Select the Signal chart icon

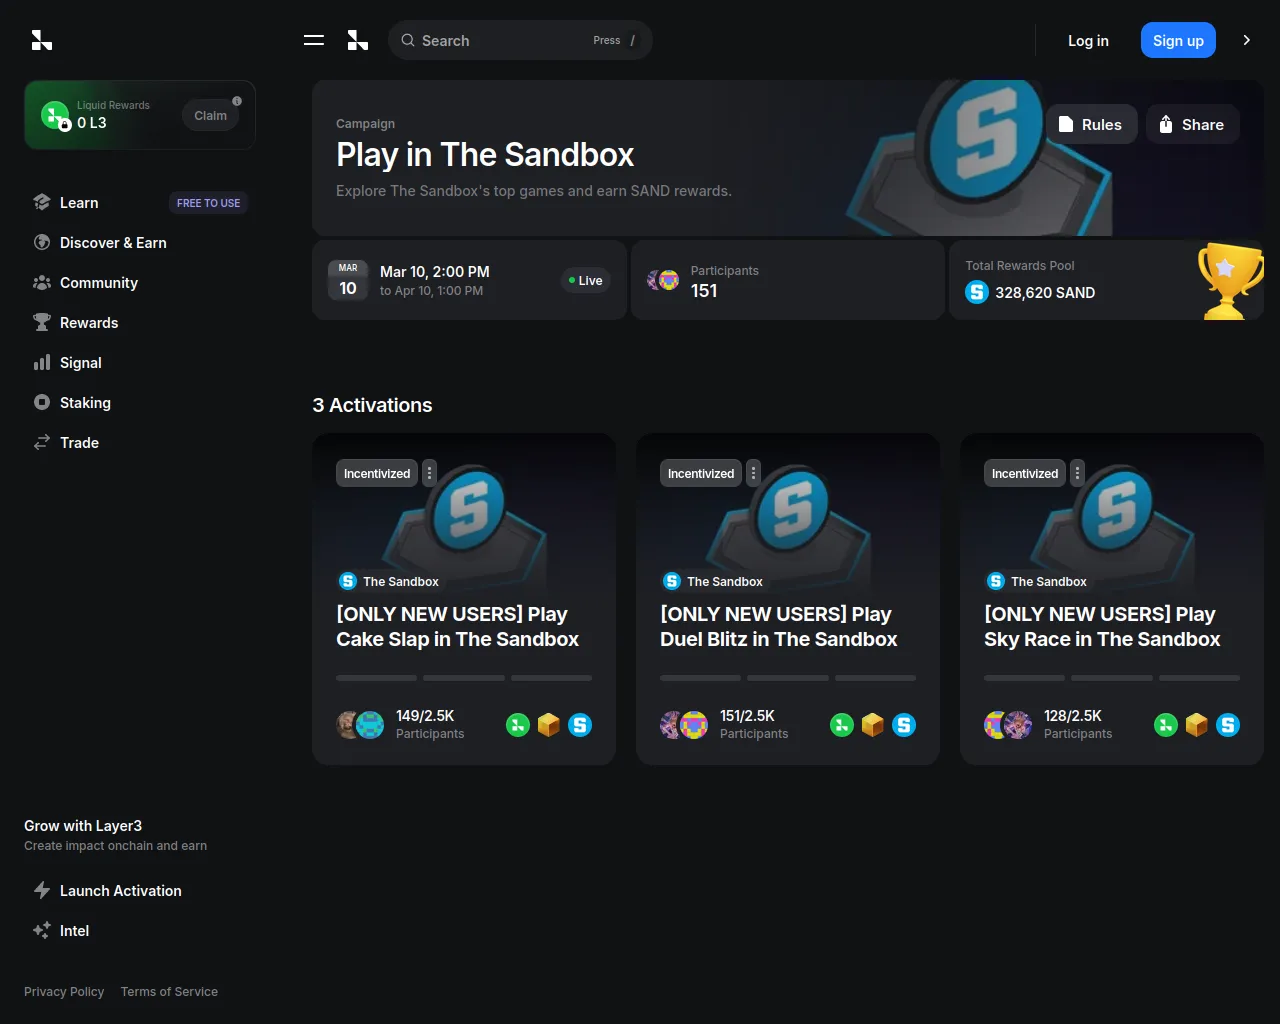(42, 362)
